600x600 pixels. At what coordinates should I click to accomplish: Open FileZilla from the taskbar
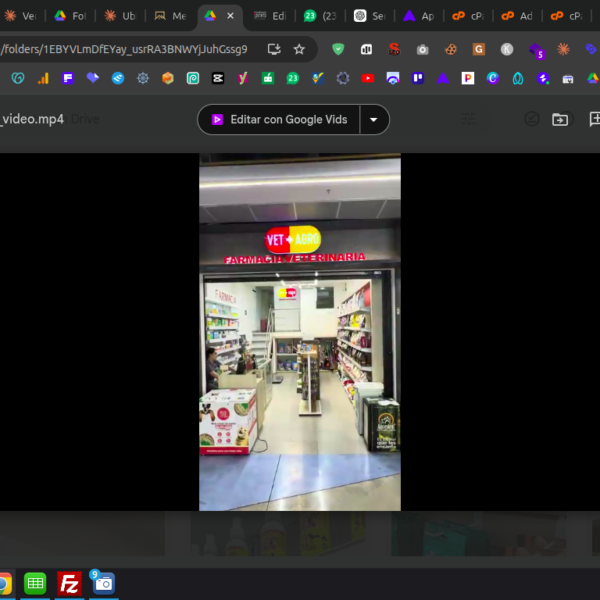69,584
